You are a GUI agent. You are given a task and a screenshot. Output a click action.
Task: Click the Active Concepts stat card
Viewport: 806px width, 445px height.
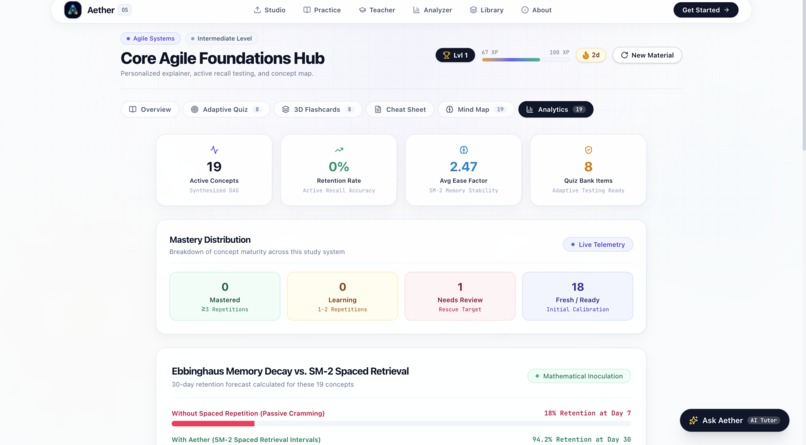click(214, 170)
